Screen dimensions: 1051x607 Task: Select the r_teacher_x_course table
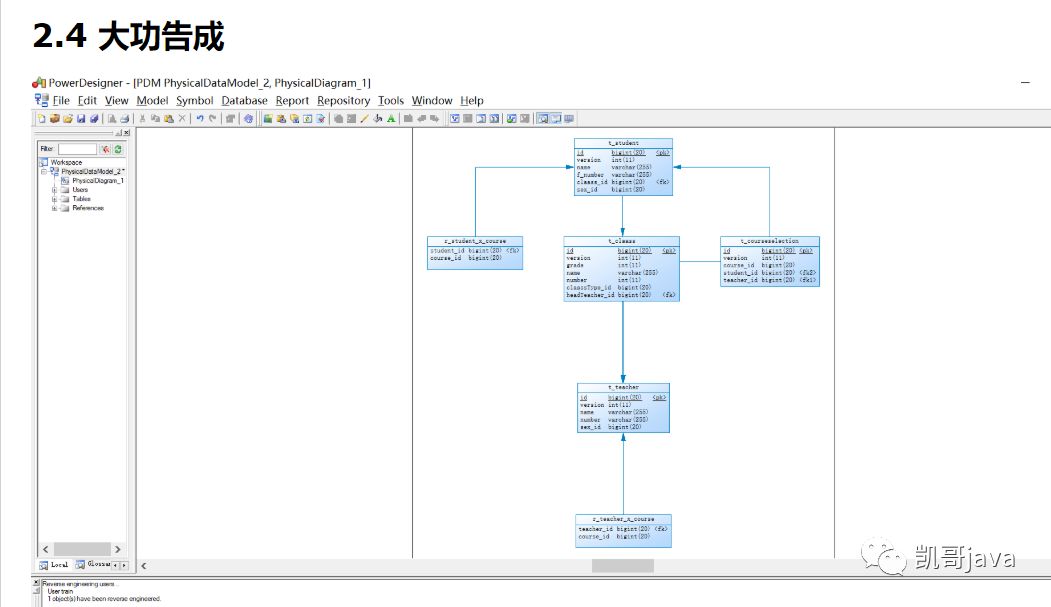point(623,531)
